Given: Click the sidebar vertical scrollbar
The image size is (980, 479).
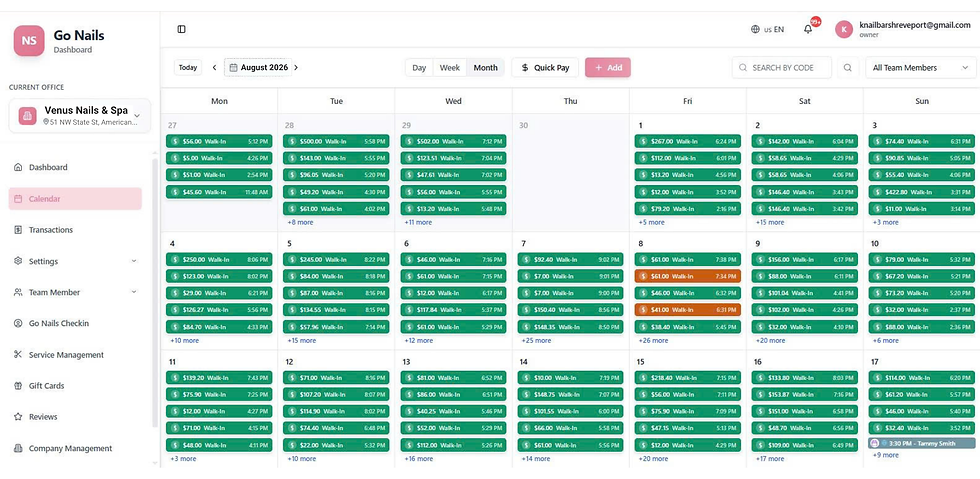Looking at the screenshot, I should 155,294.
